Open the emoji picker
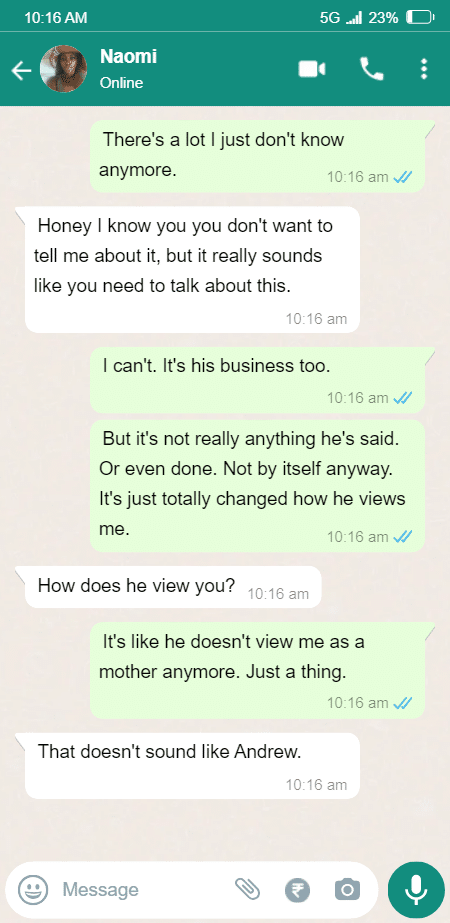The image size is (450, 923). pos(32,889)
